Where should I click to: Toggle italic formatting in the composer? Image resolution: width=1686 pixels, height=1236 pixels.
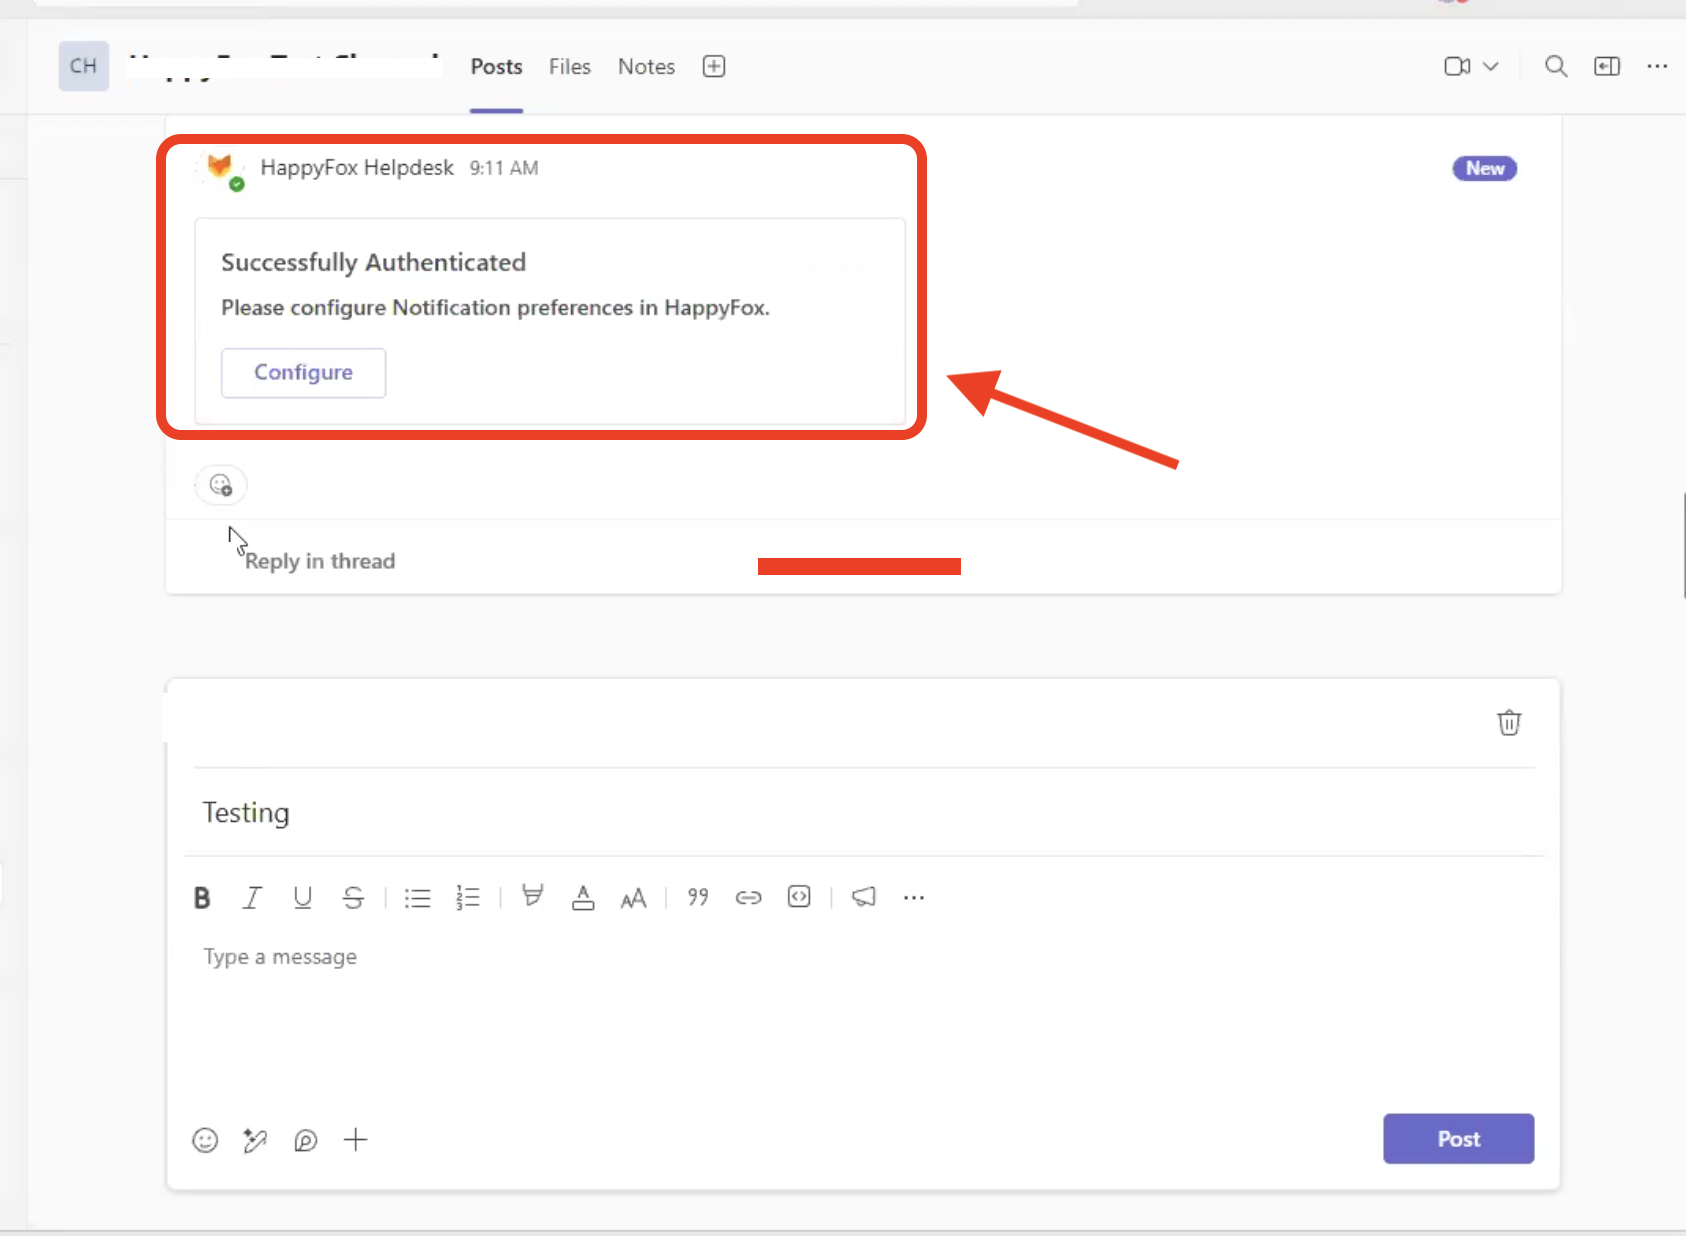coord(252,898)
